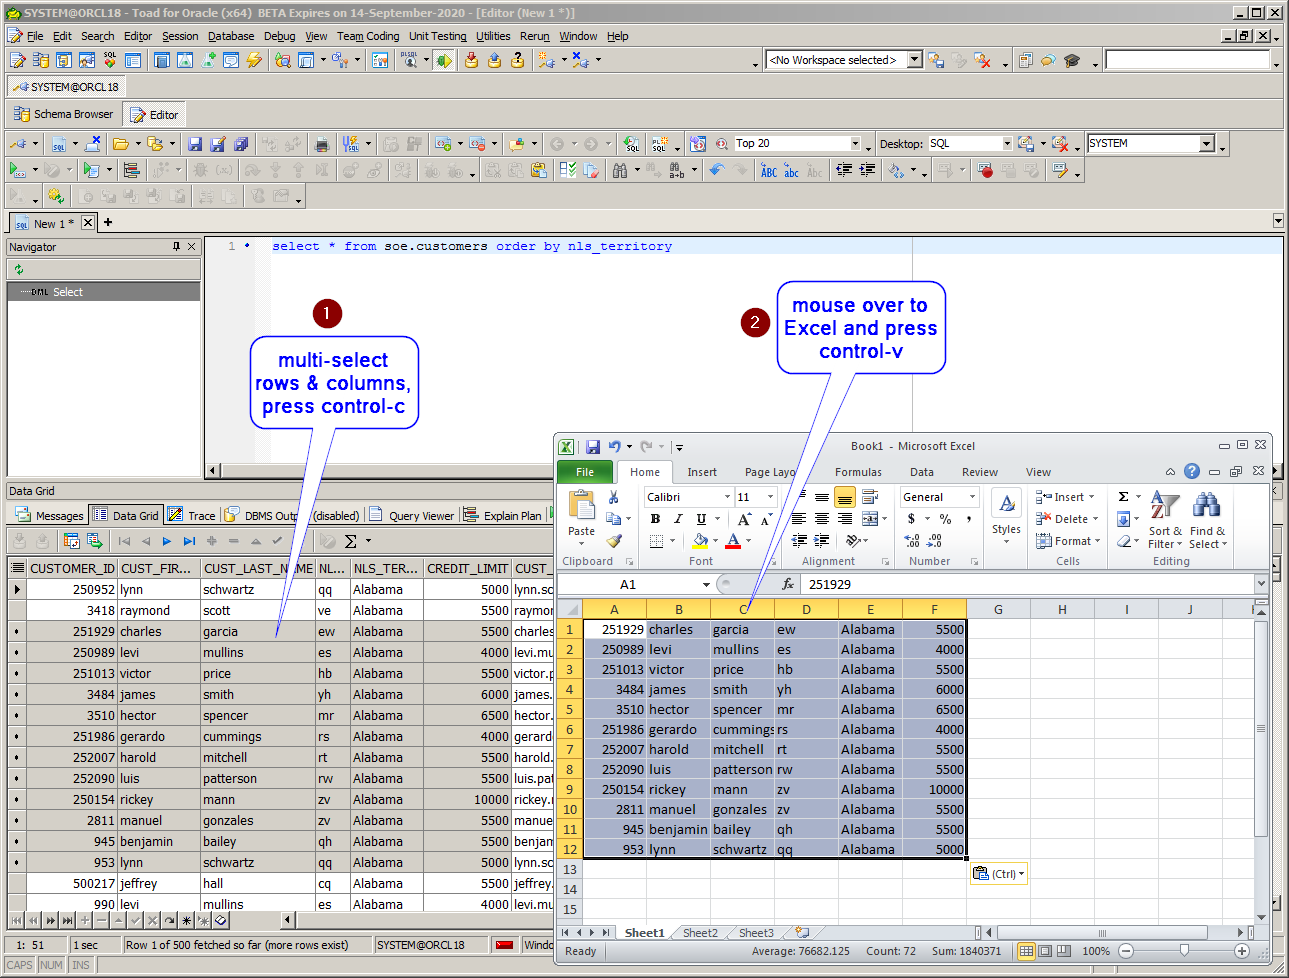
Task: Click AutoSum sigma icon in Excel Editing group
Action: pyautogui.click(x=1123, y=497)
